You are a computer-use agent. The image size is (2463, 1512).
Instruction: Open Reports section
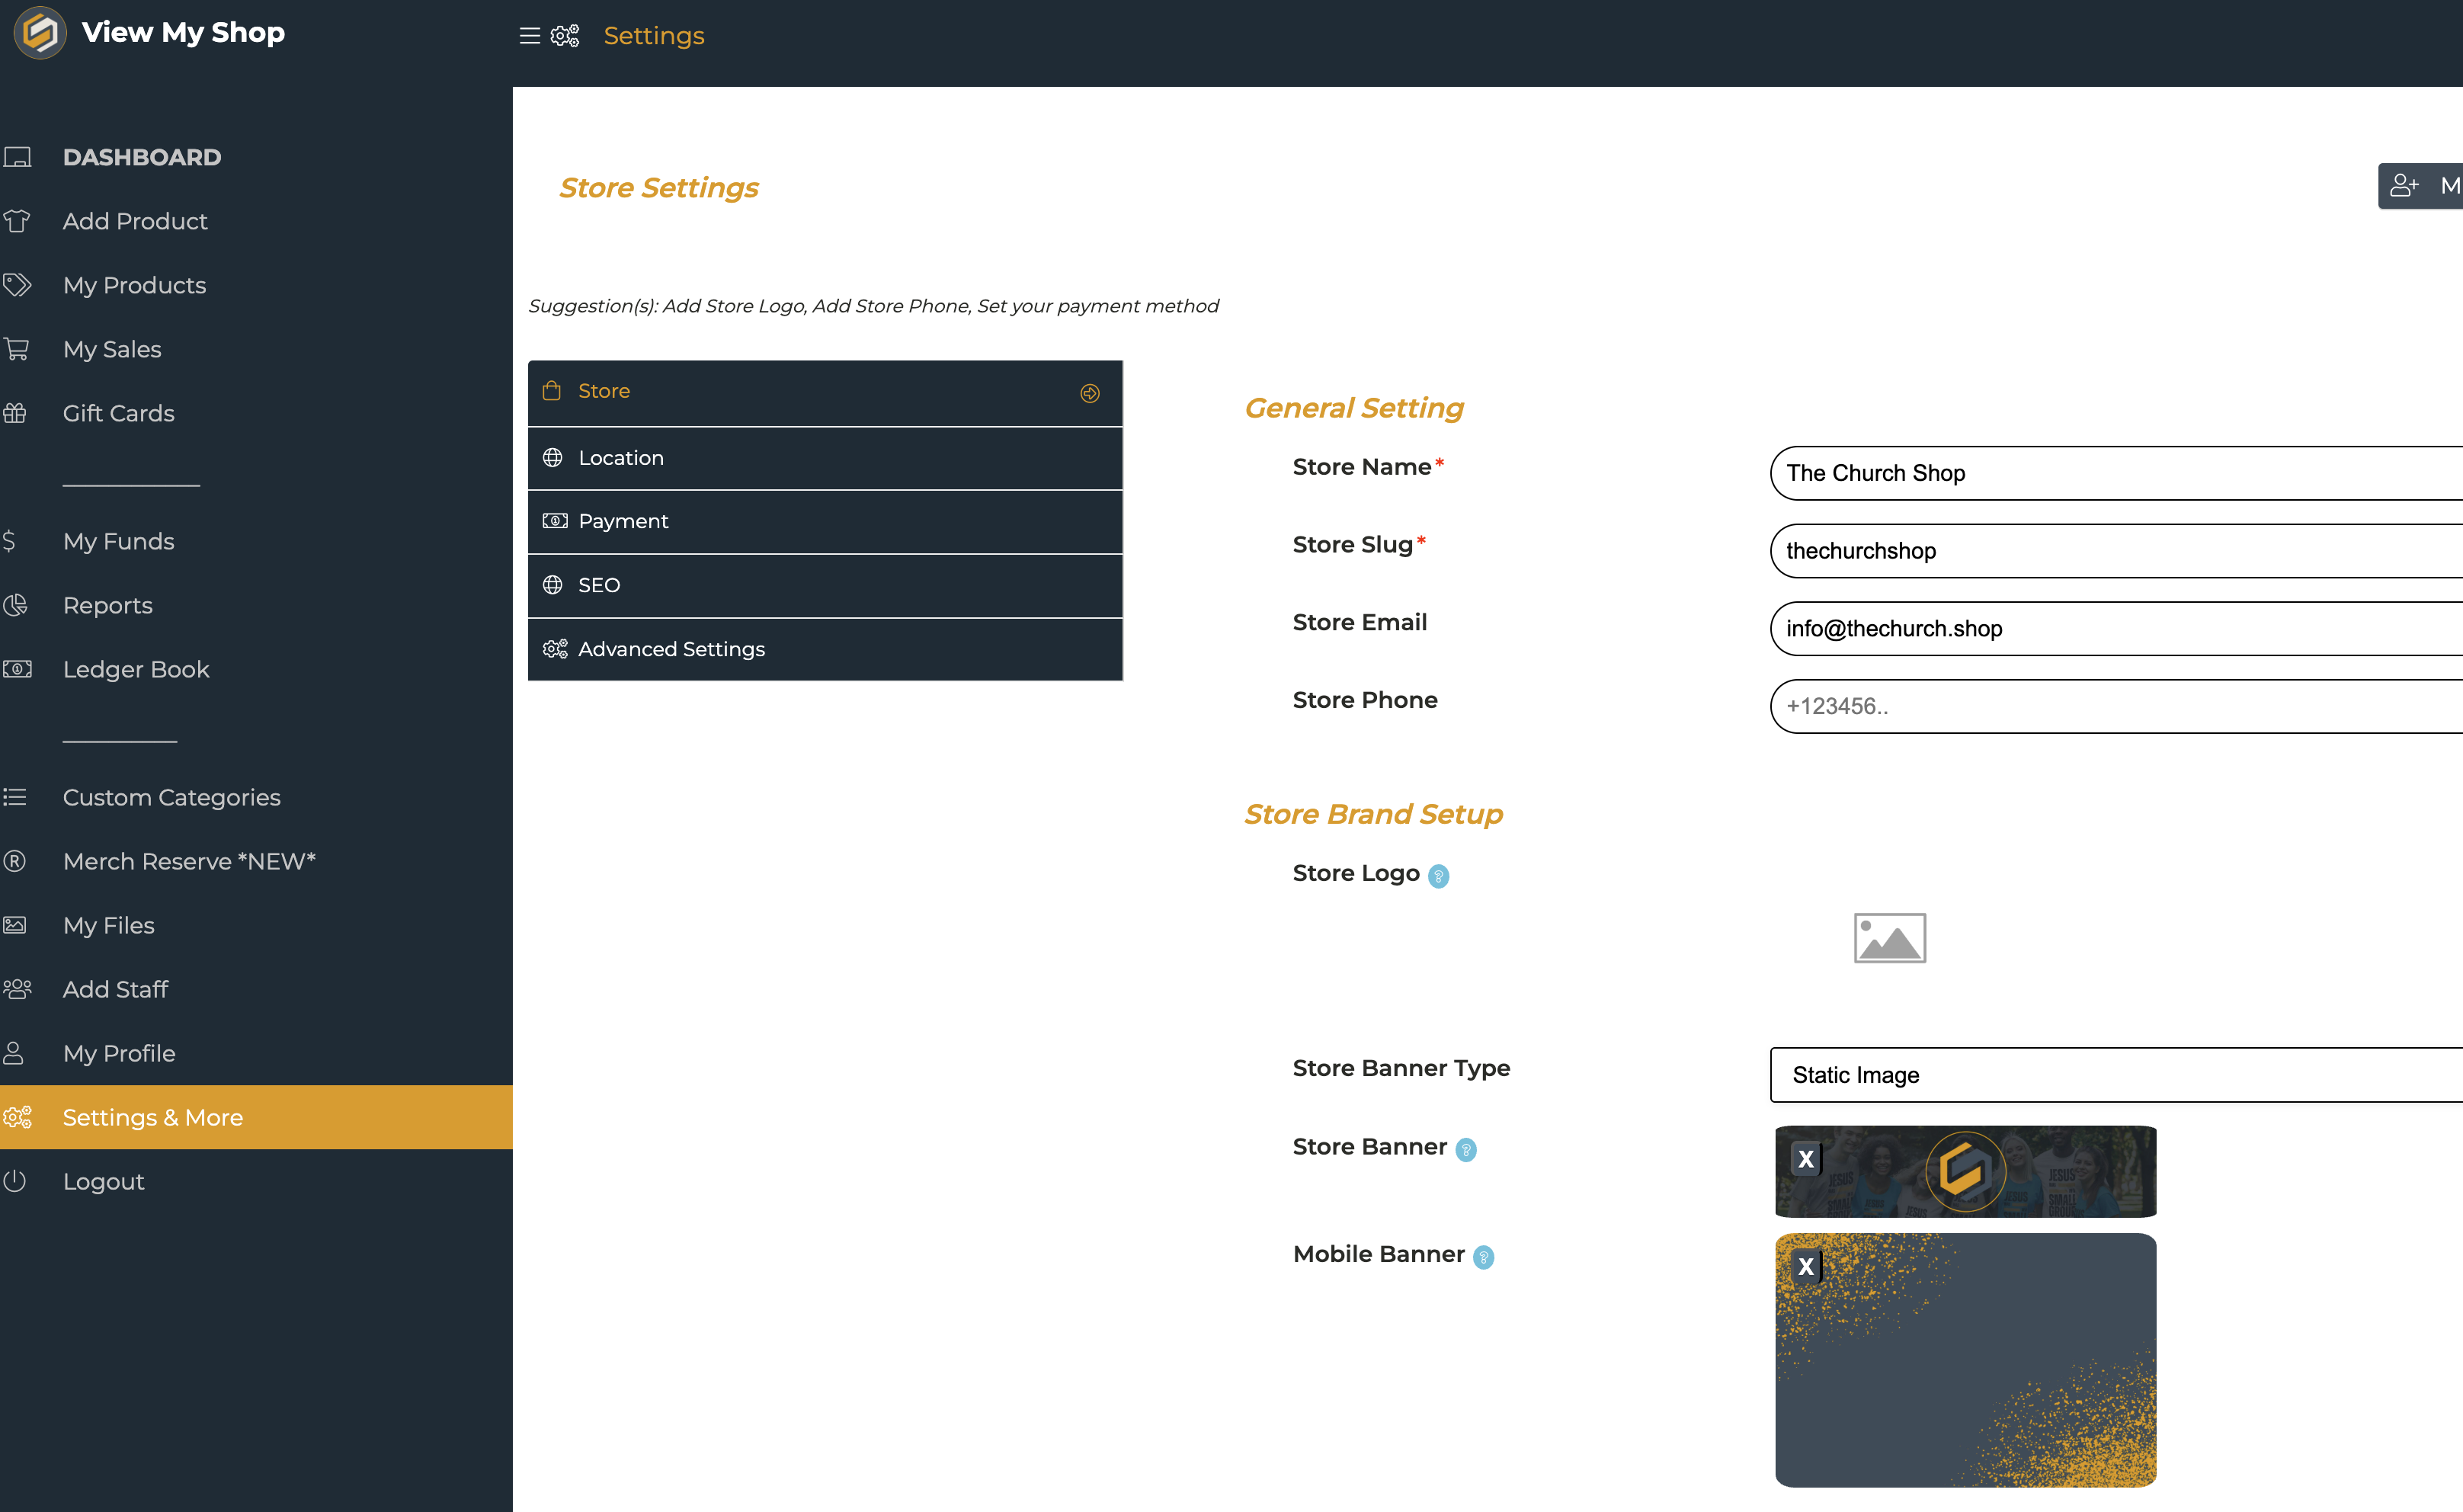click(108, 605)
